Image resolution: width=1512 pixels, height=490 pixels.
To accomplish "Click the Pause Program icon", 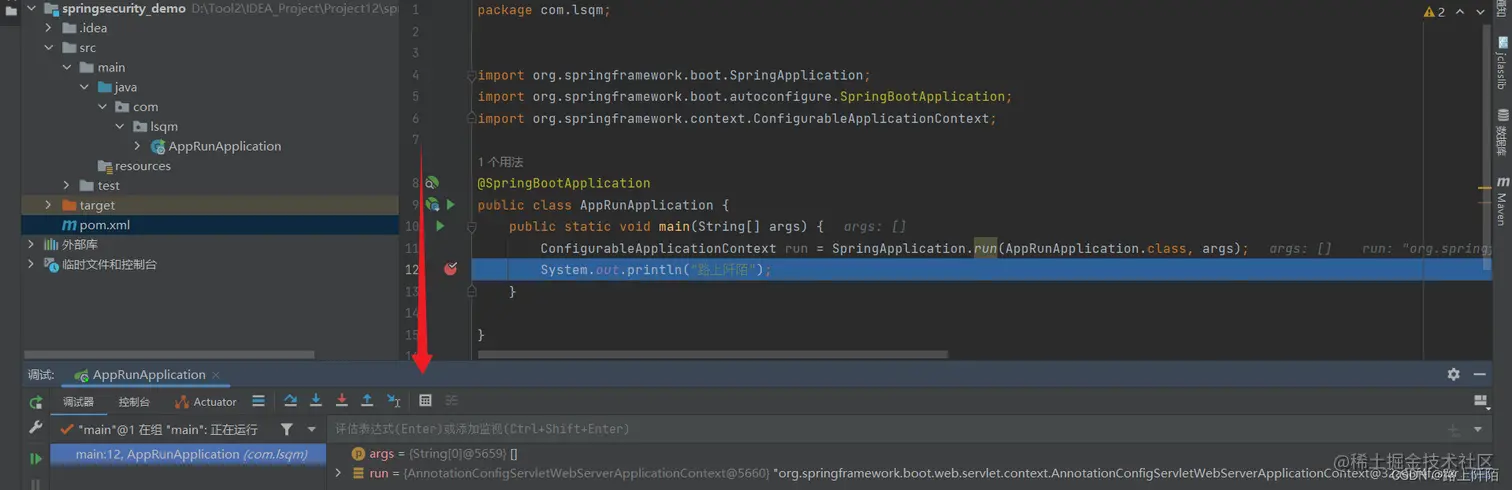I will coord(36,484).
